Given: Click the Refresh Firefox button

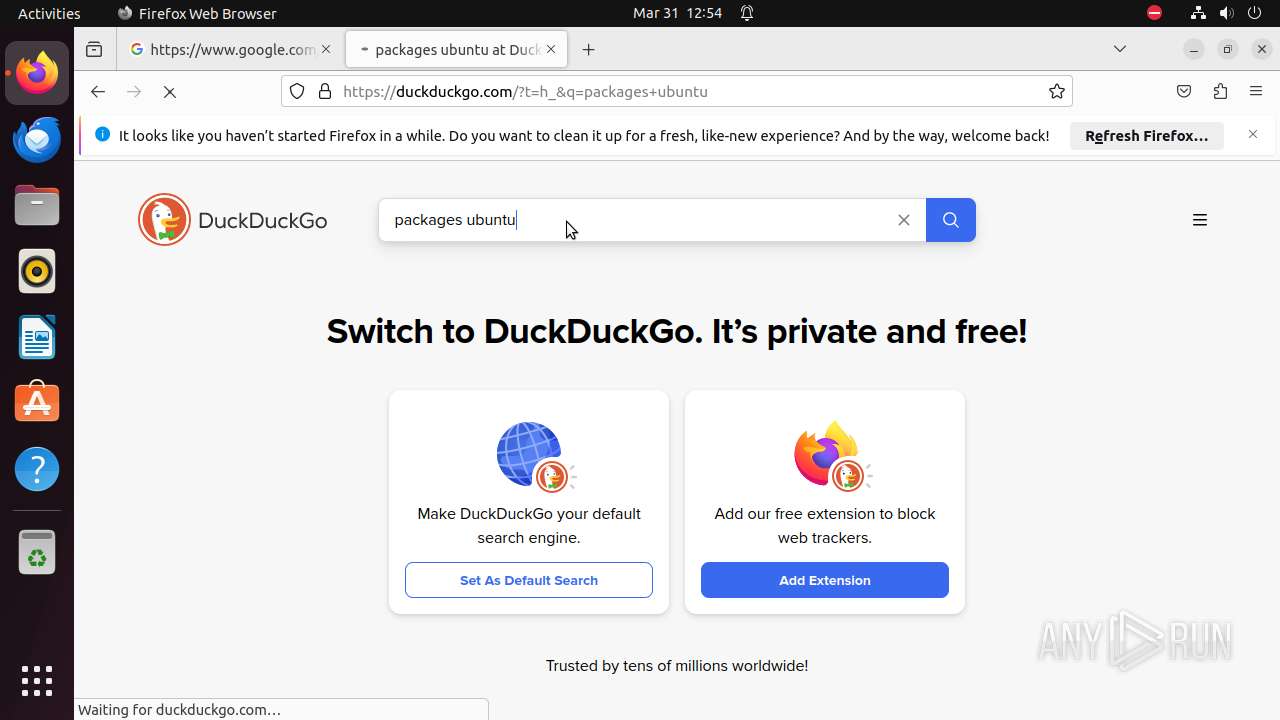Looking at the screenshot, I should click(x=1147, y=136).
